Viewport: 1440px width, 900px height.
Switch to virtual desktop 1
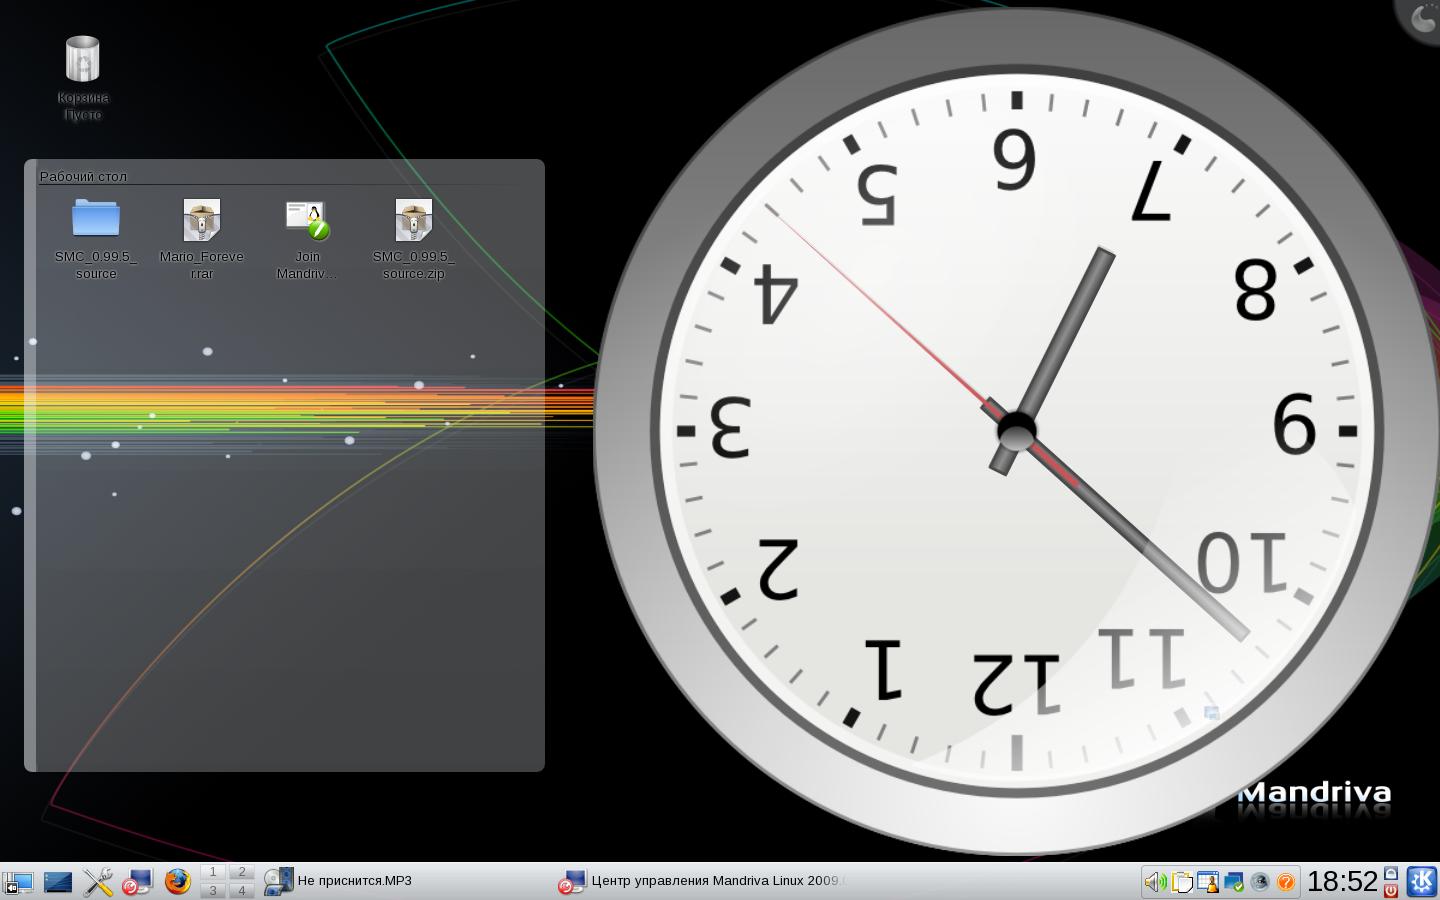pos(213,872)
